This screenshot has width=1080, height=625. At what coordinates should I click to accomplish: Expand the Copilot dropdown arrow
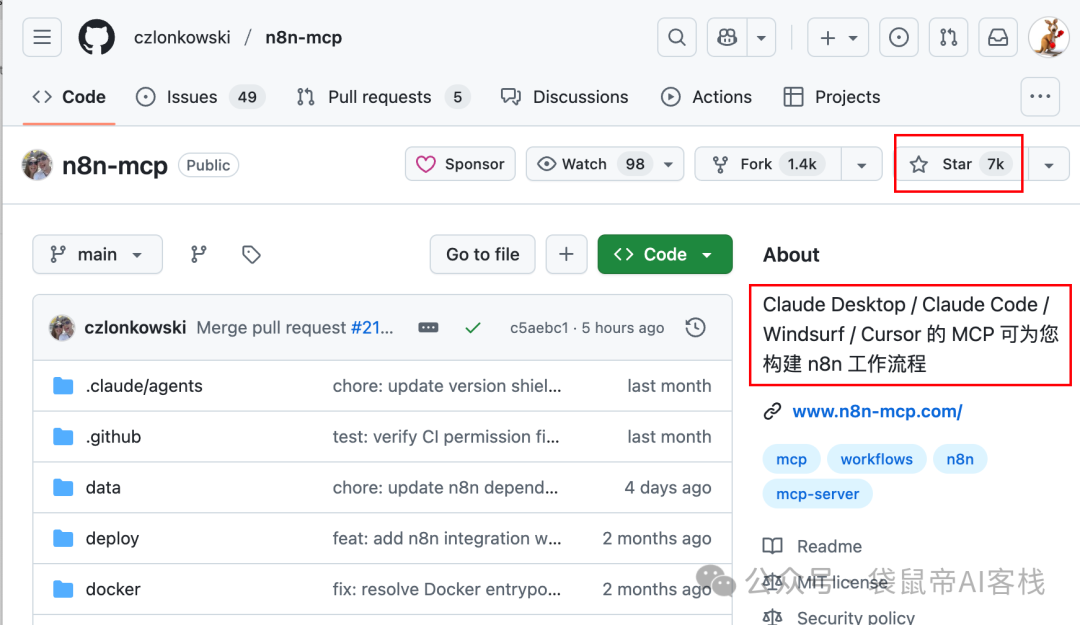point(761,37)
